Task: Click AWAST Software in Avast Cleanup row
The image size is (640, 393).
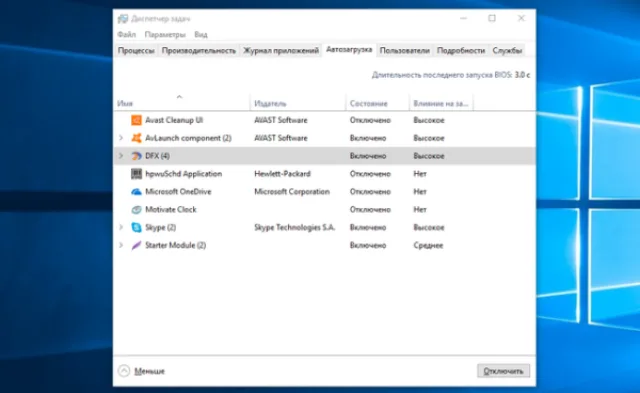Action: click(281, 120)
